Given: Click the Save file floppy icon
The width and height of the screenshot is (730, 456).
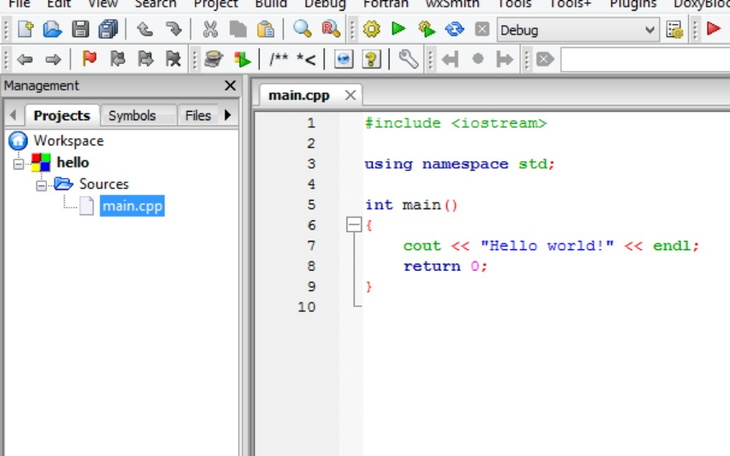Looking at the screenshot, I should pos(81,30).
